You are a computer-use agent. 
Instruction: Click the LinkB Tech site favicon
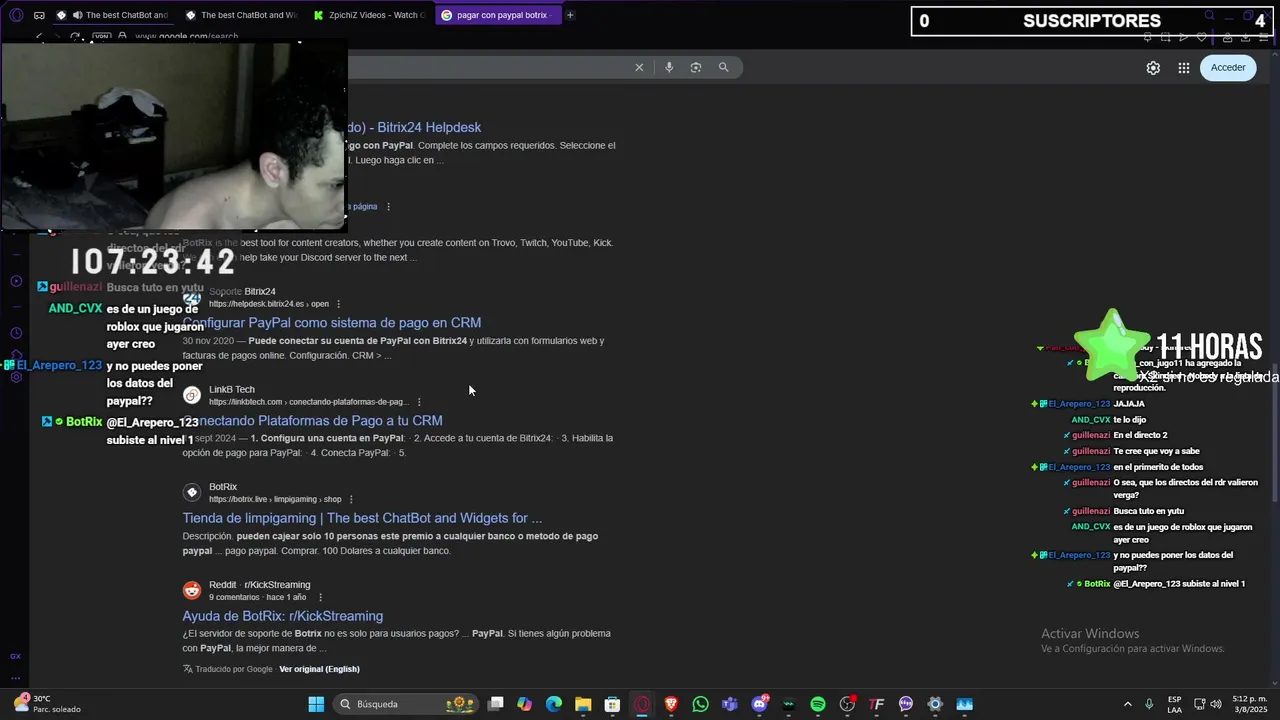pyautogui.click(x=192, y=395)
